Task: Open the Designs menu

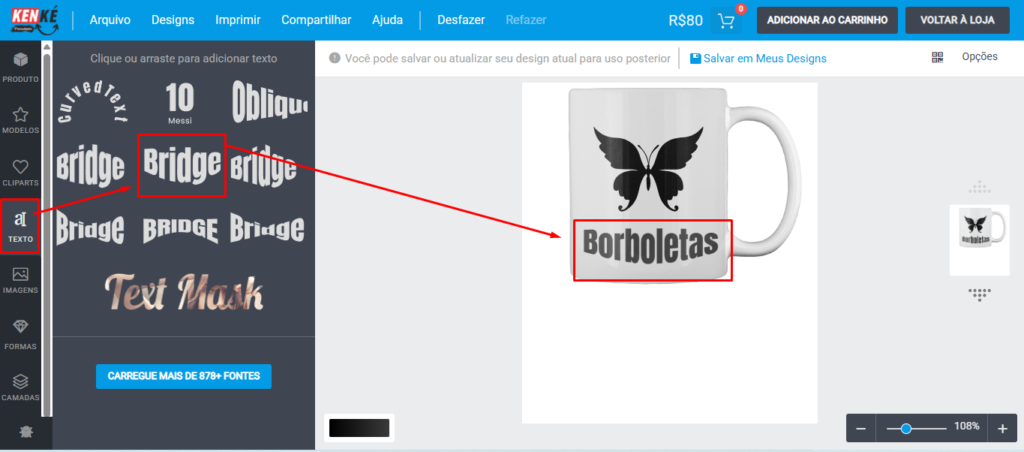Action: tap(173, 20)
